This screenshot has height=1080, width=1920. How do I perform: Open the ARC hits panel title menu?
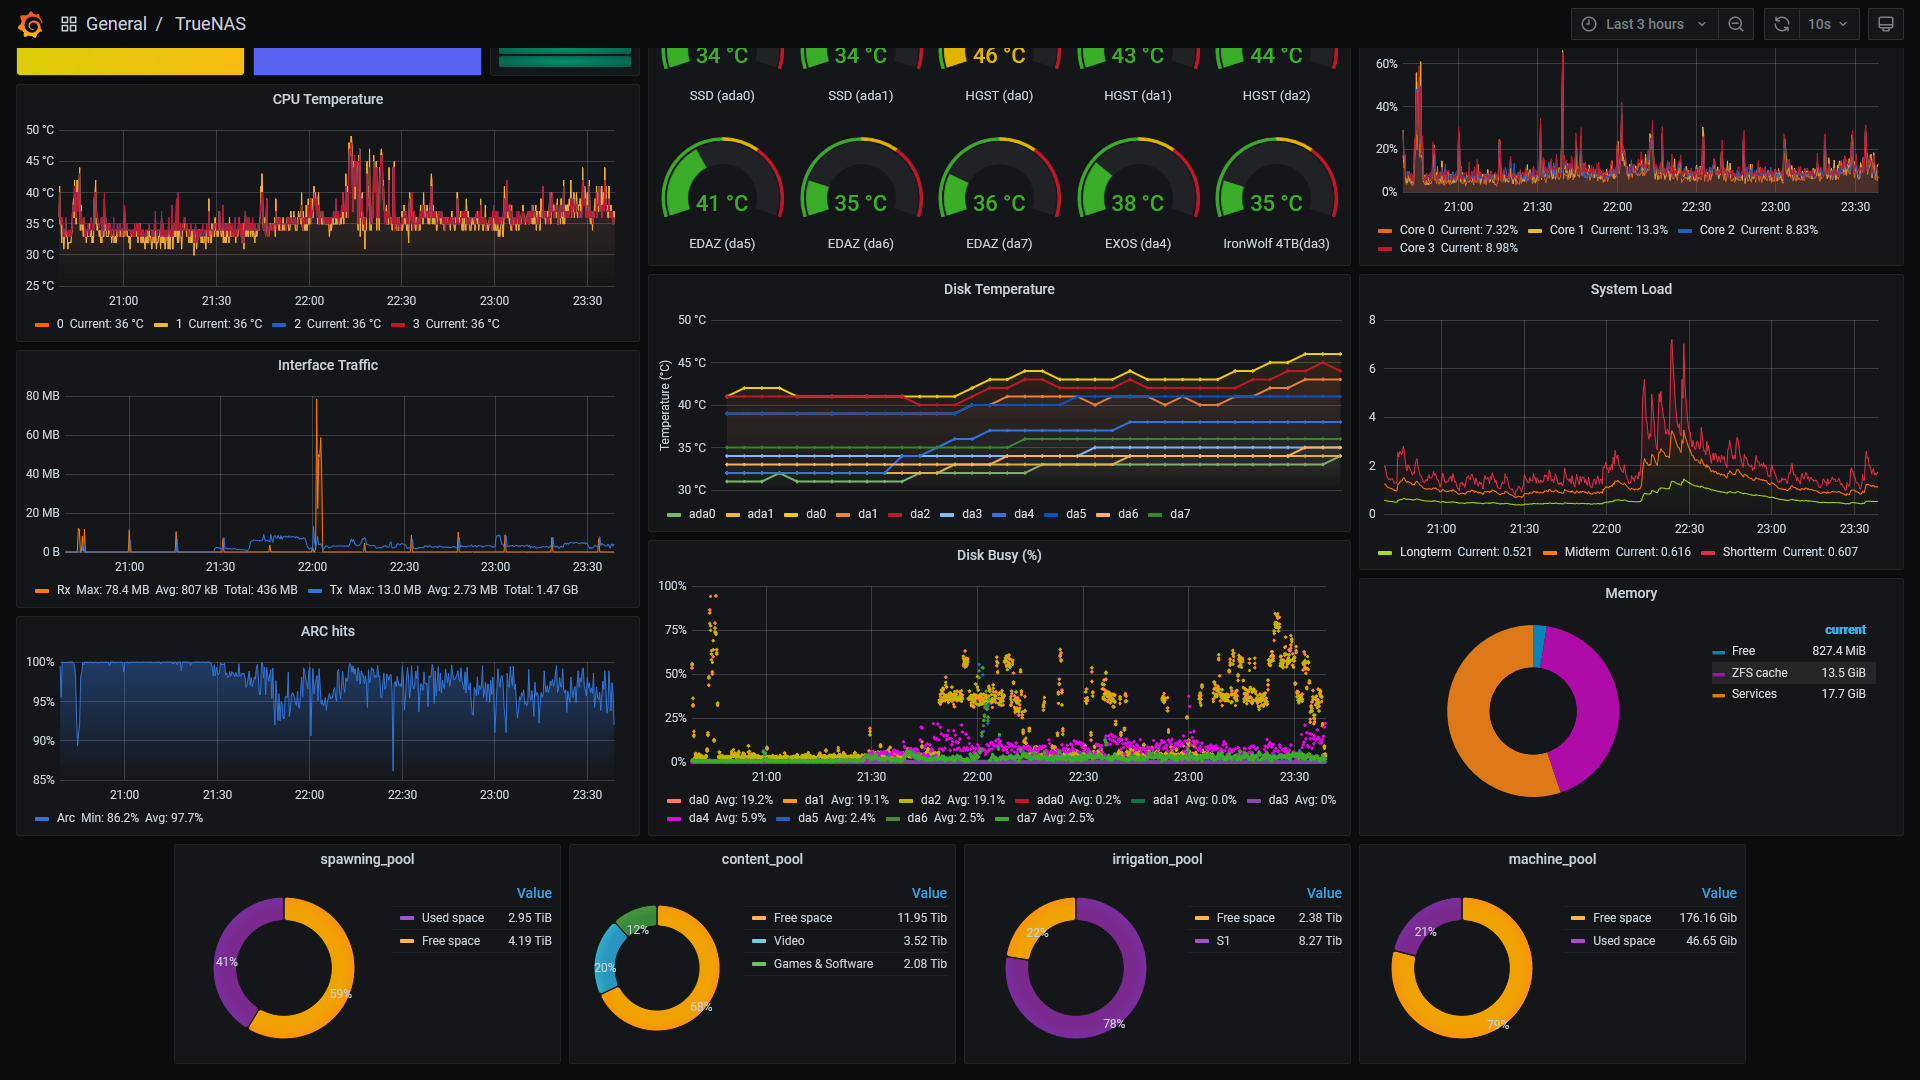[x=328, y=631]
